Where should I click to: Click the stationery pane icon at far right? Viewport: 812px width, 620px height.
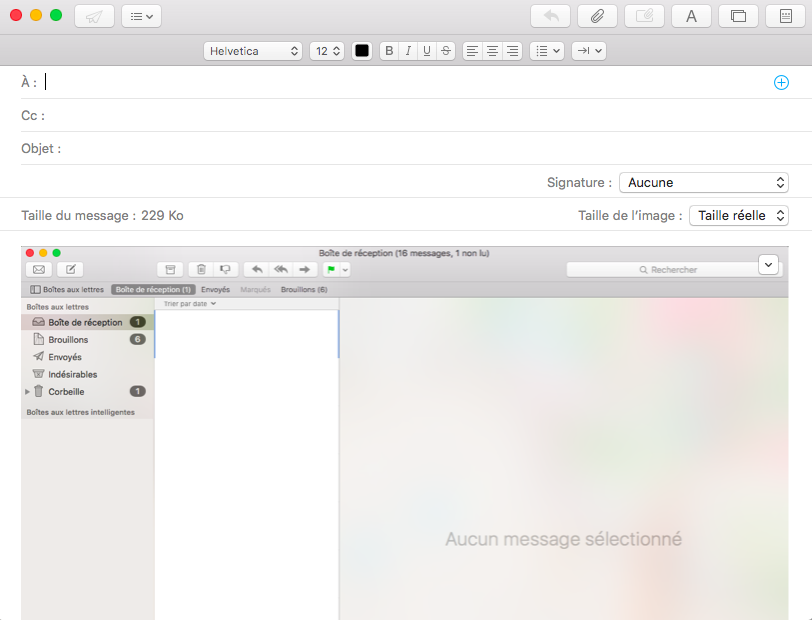(785, 16)
